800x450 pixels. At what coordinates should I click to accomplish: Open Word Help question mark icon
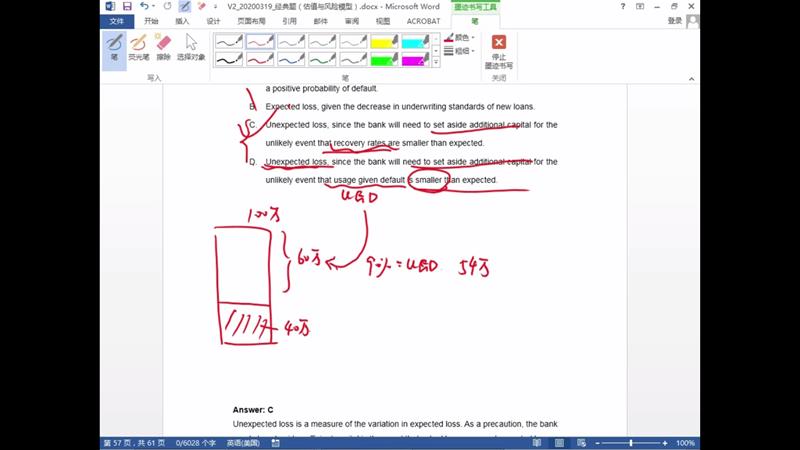622,6
